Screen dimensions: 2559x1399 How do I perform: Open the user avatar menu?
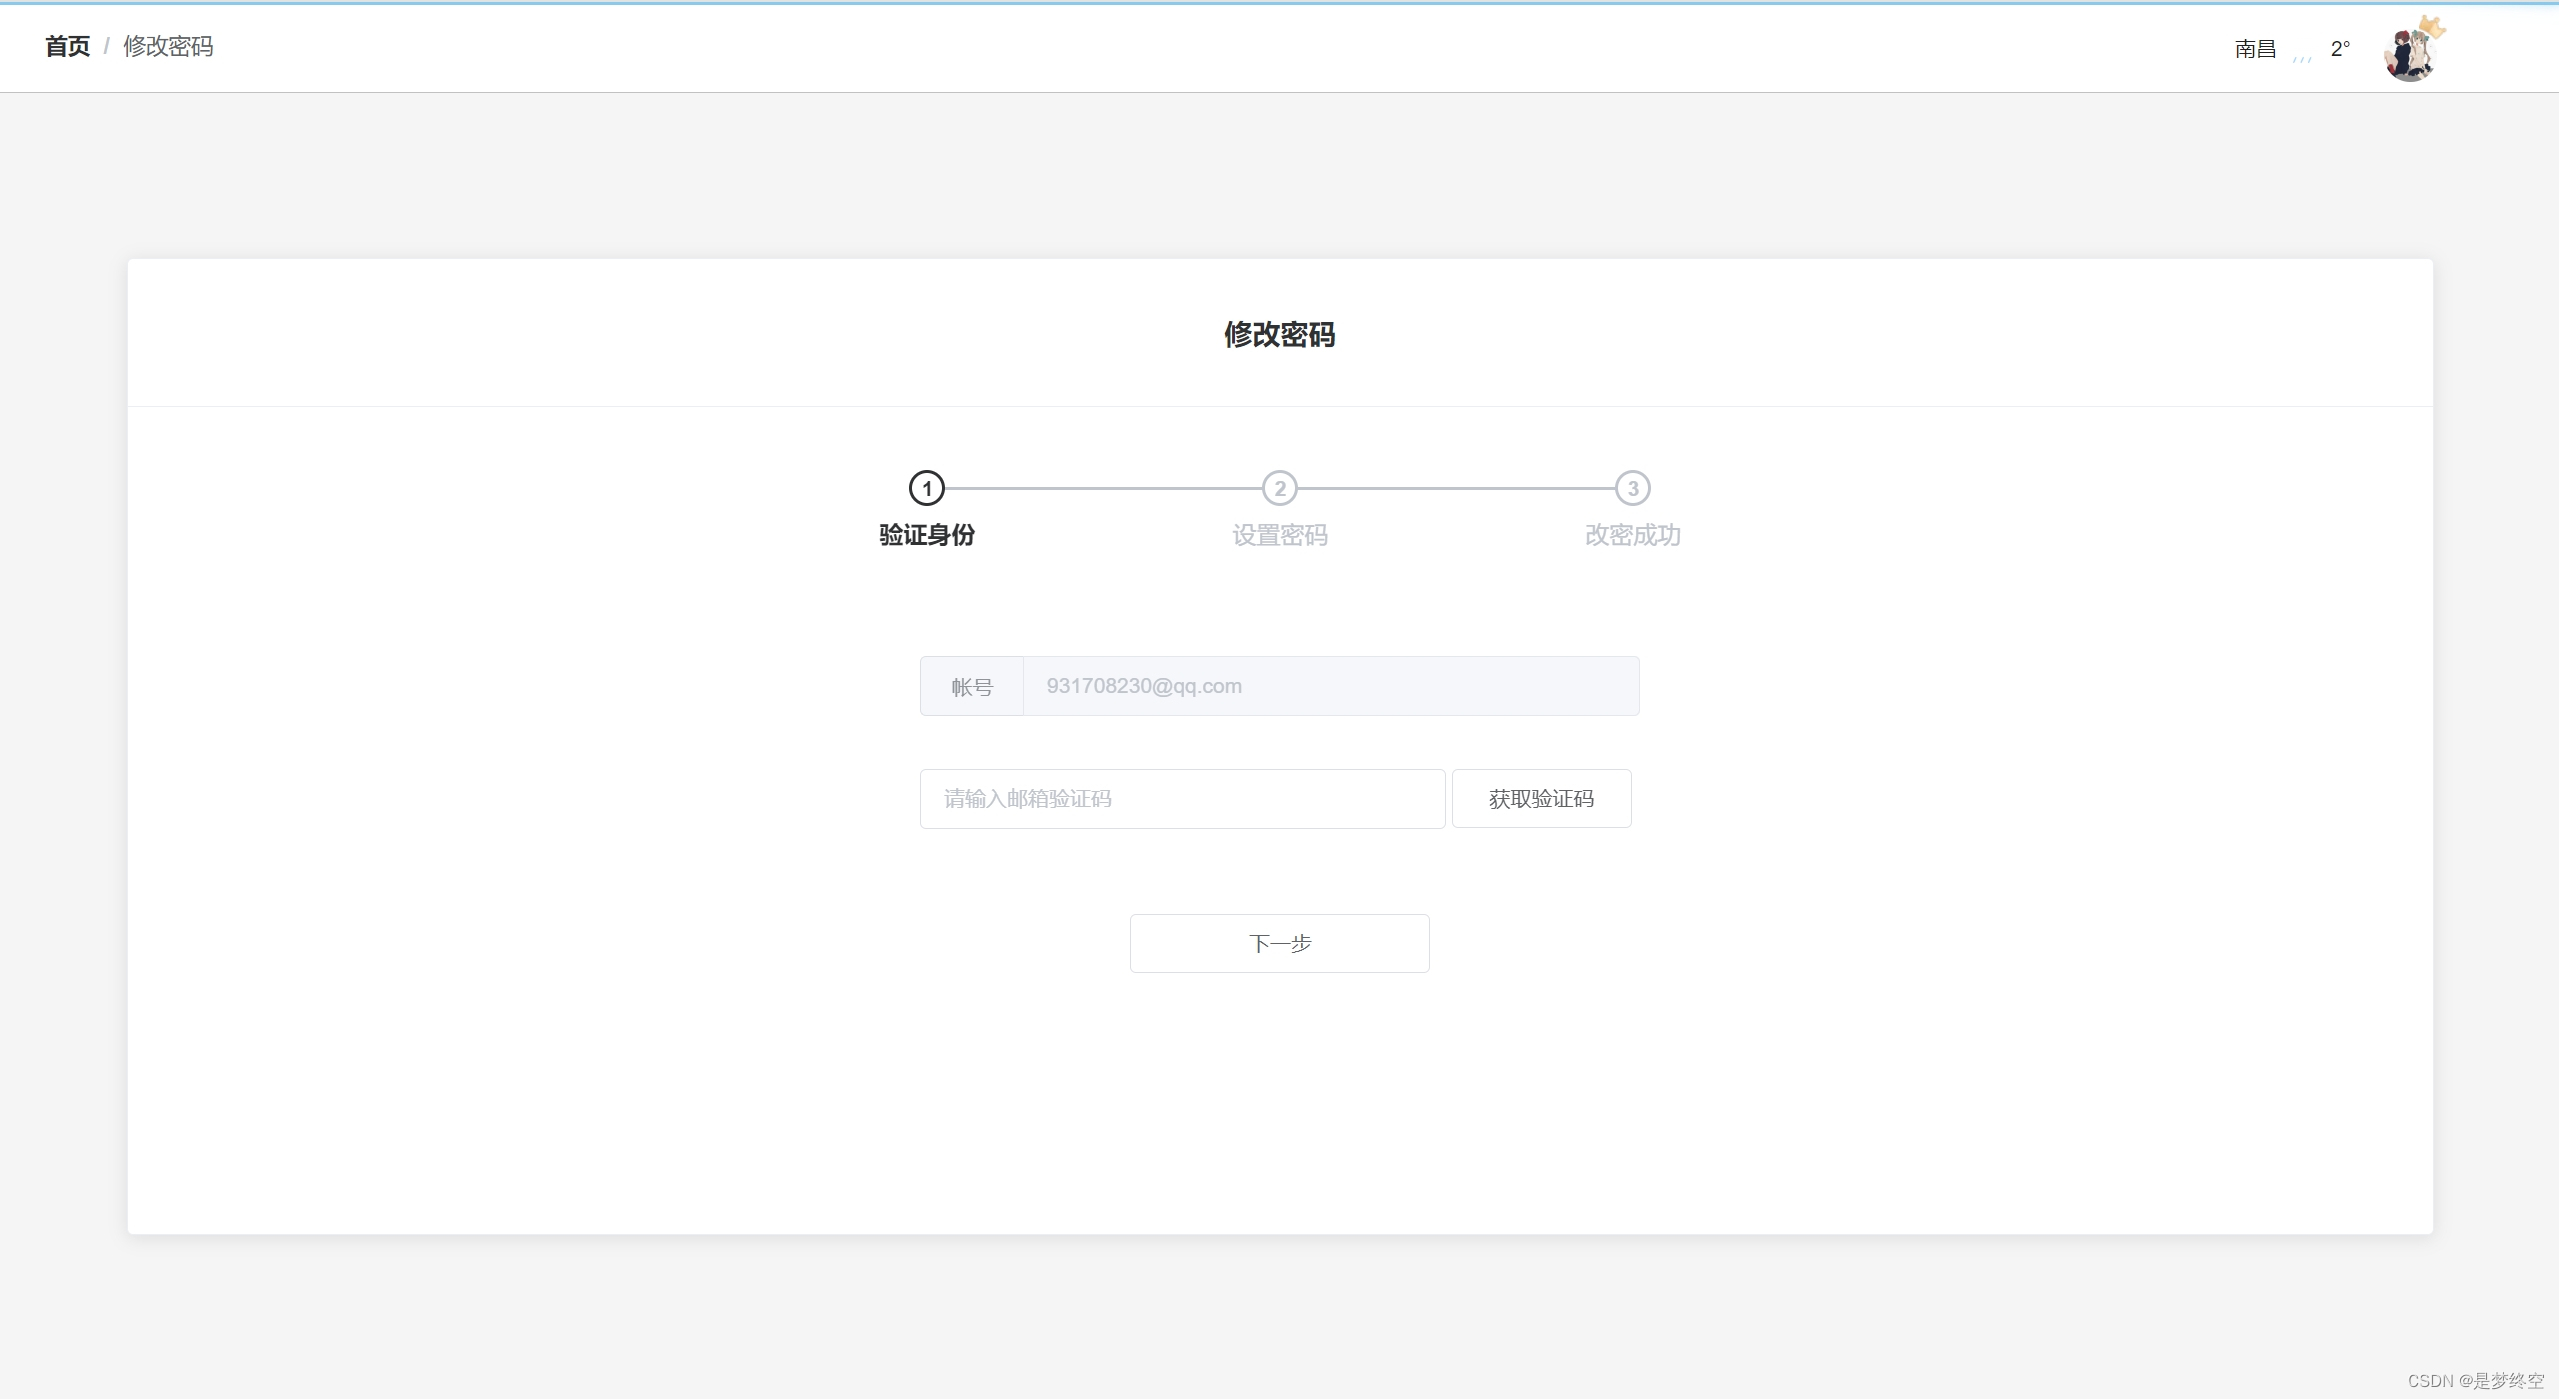pos(2408,56)
